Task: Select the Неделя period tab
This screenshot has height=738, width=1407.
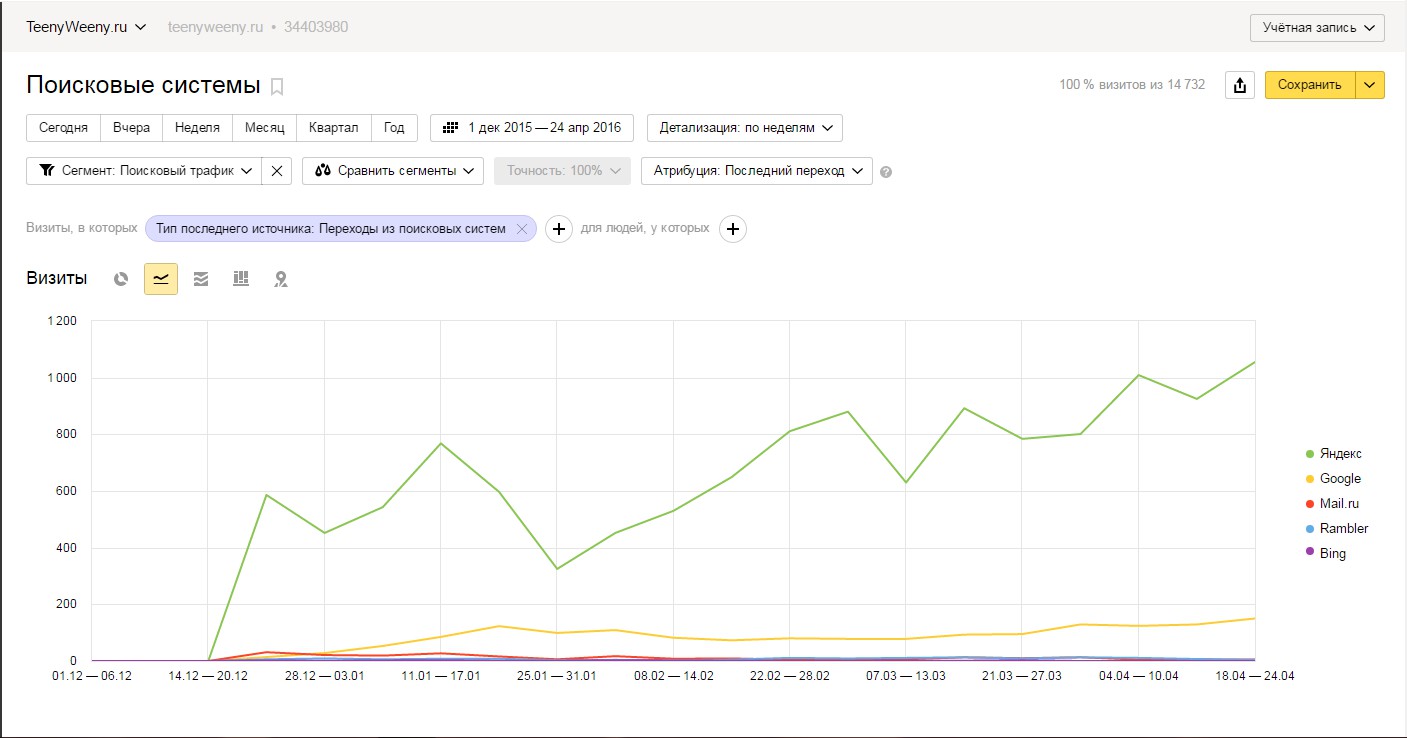Action: (197, 128)
